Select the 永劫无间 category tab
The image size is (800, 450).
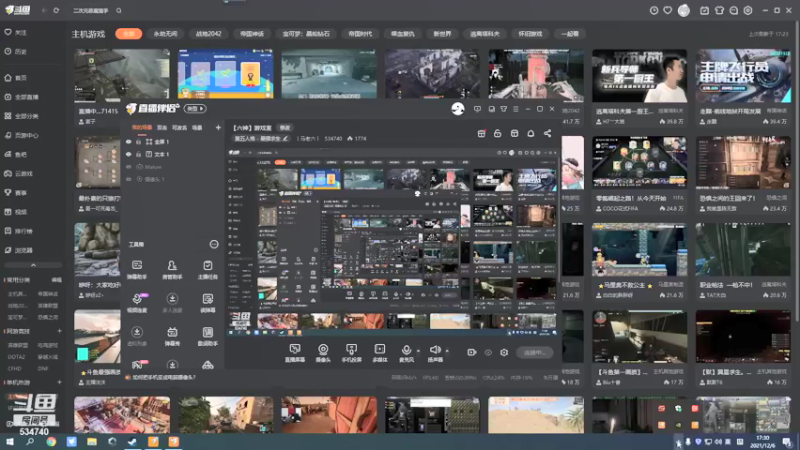[165, 34]
